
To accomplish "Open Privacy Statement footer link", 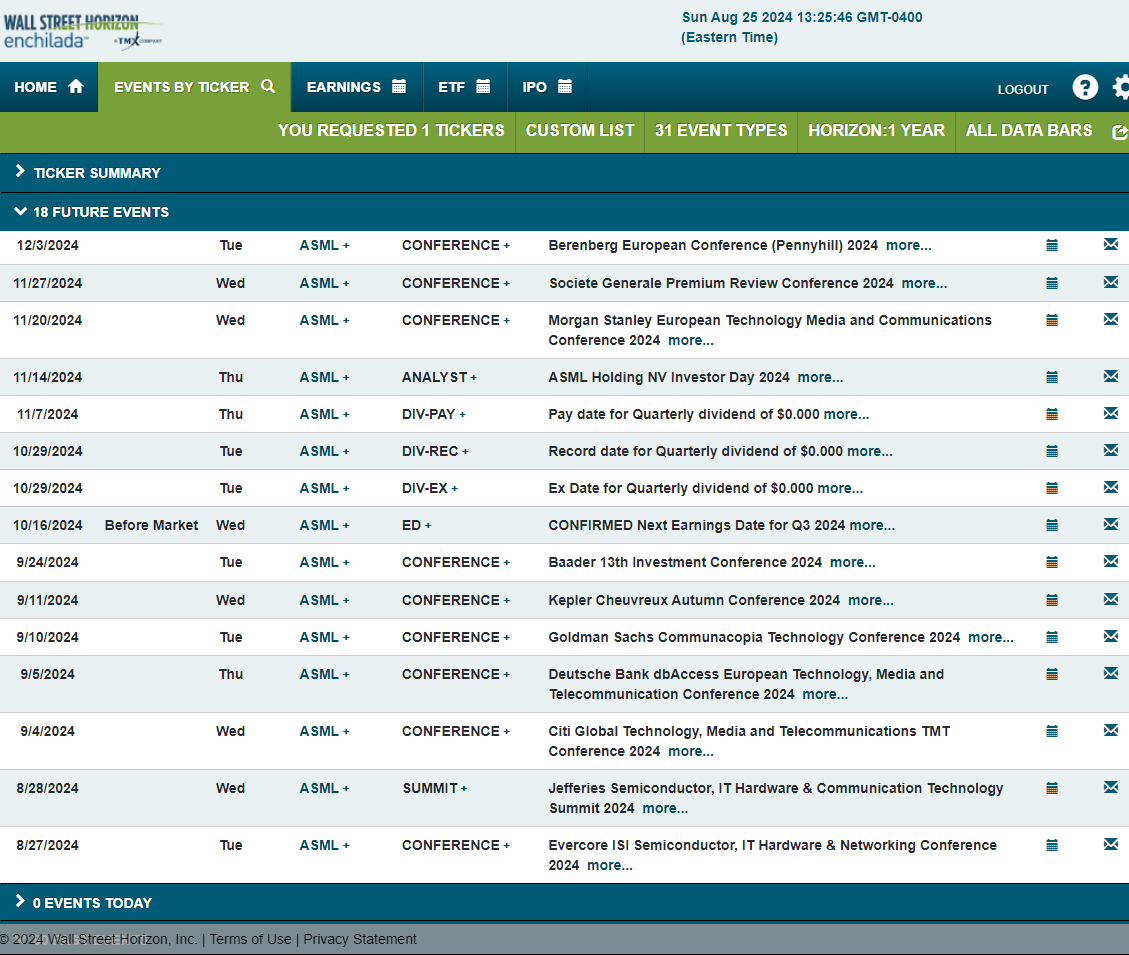I will (x=360, y=939).
